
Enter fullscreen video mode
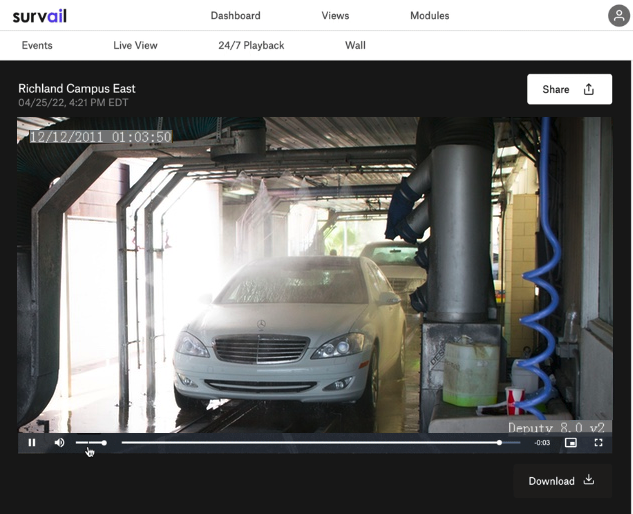click(x=598, y=443)
